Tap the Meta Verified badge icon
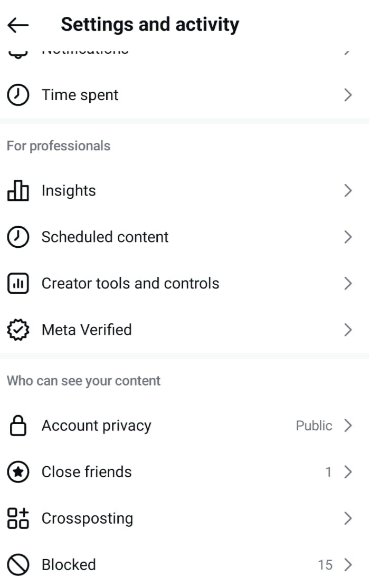 pyautogui.click(x=18, y=330)
